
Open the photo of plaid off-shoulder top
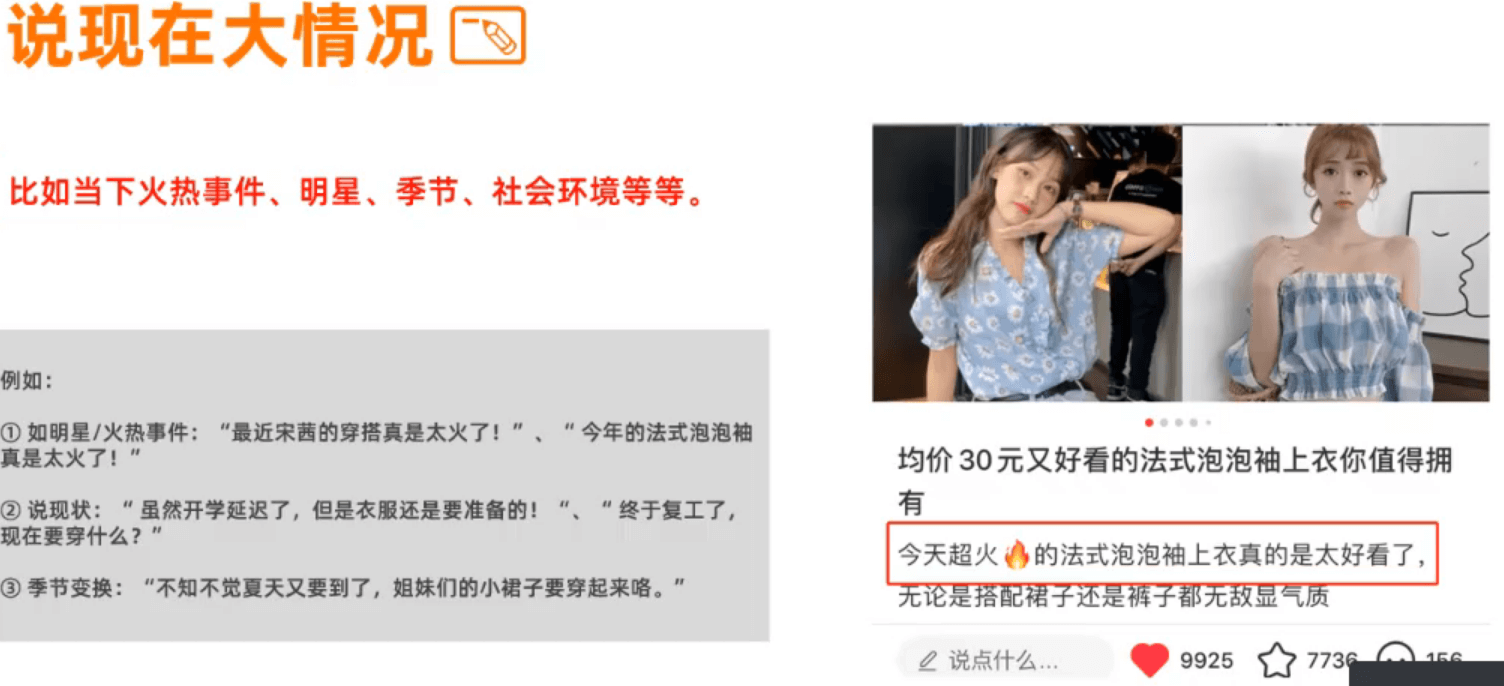coord(1336,263)
